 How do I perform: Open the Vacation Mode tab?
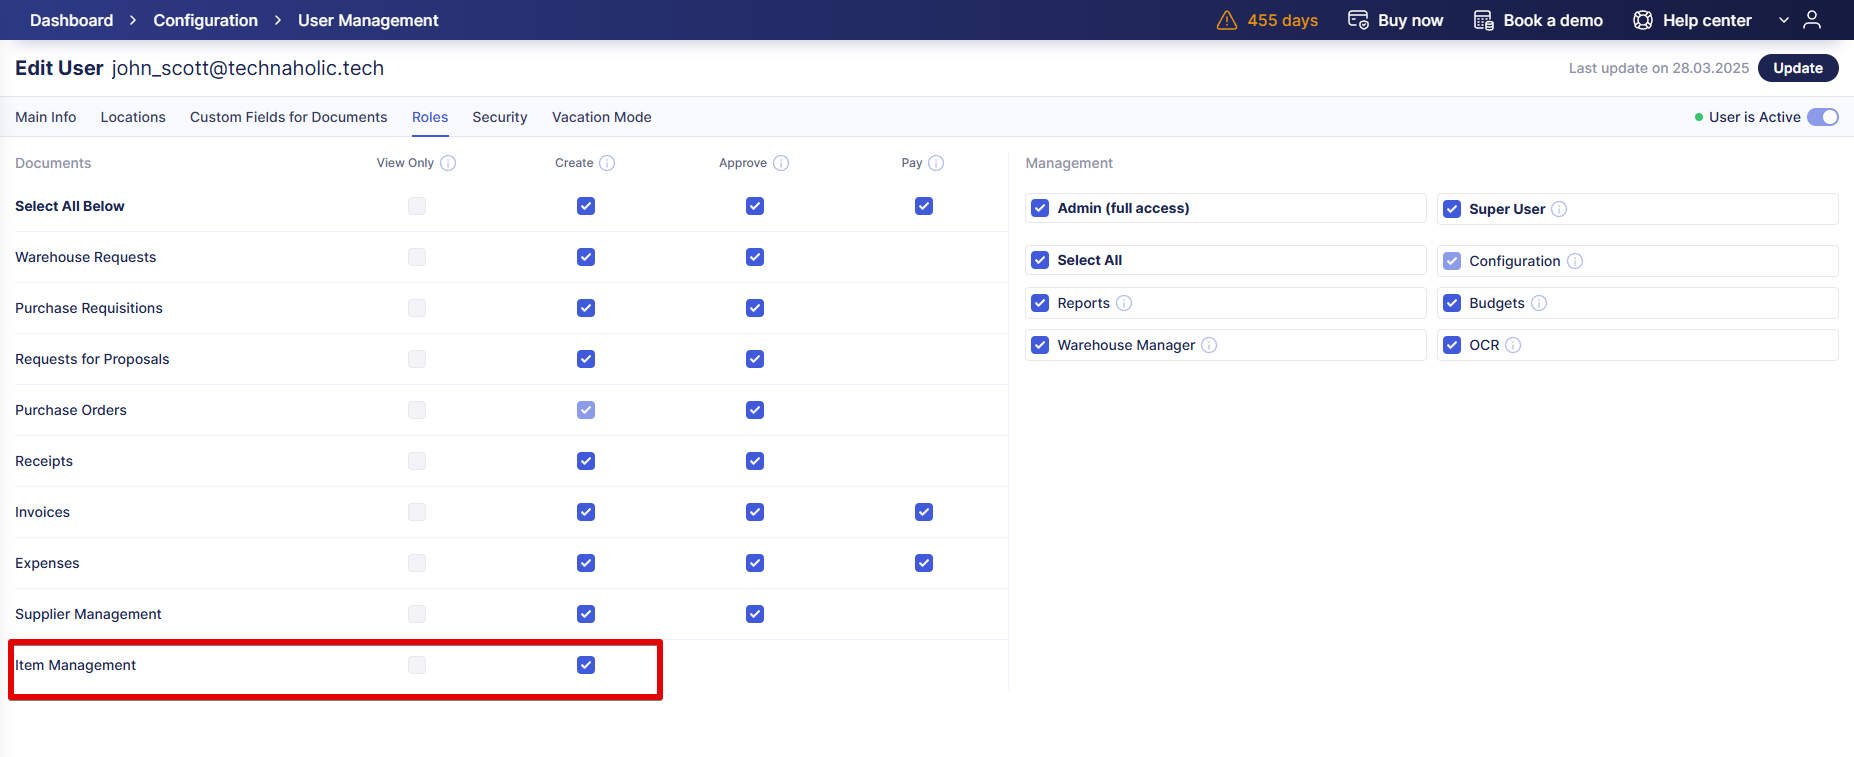click(601, 117)
